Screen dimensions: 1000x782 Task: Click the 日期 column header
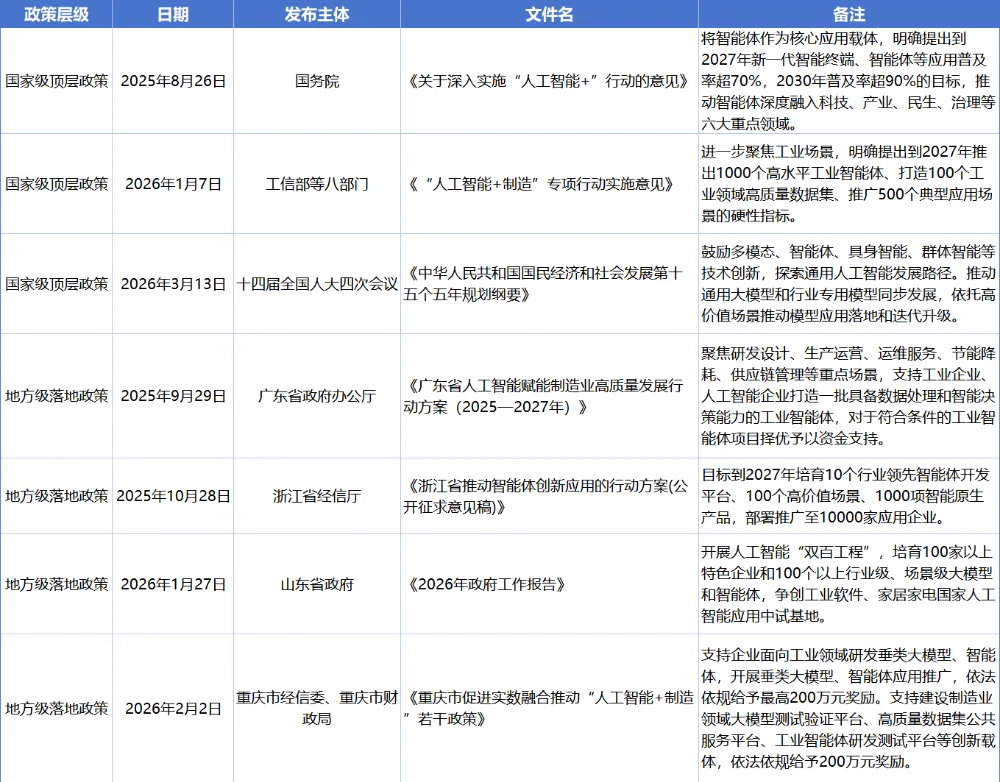click(173, 14)
